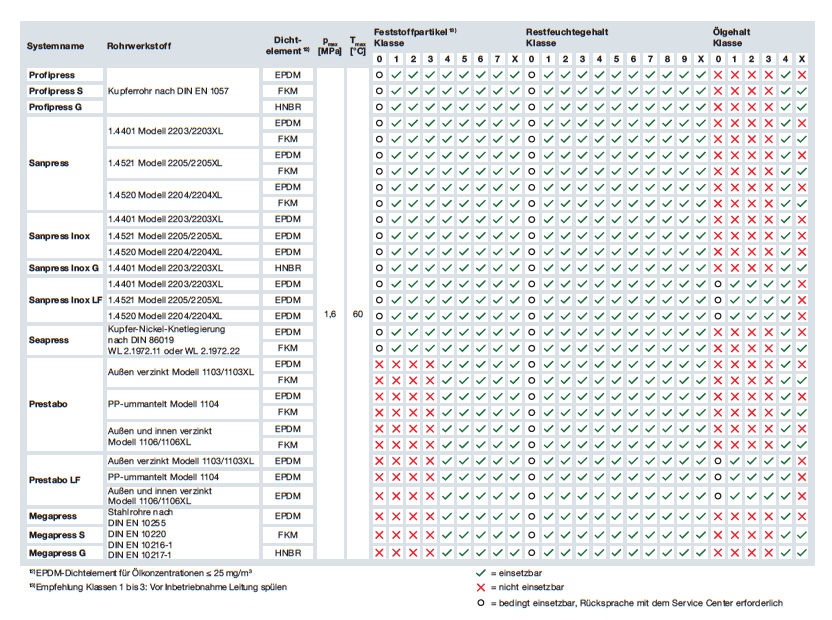Click the legend text '= einsetzbar'

(x=516, y=573)
